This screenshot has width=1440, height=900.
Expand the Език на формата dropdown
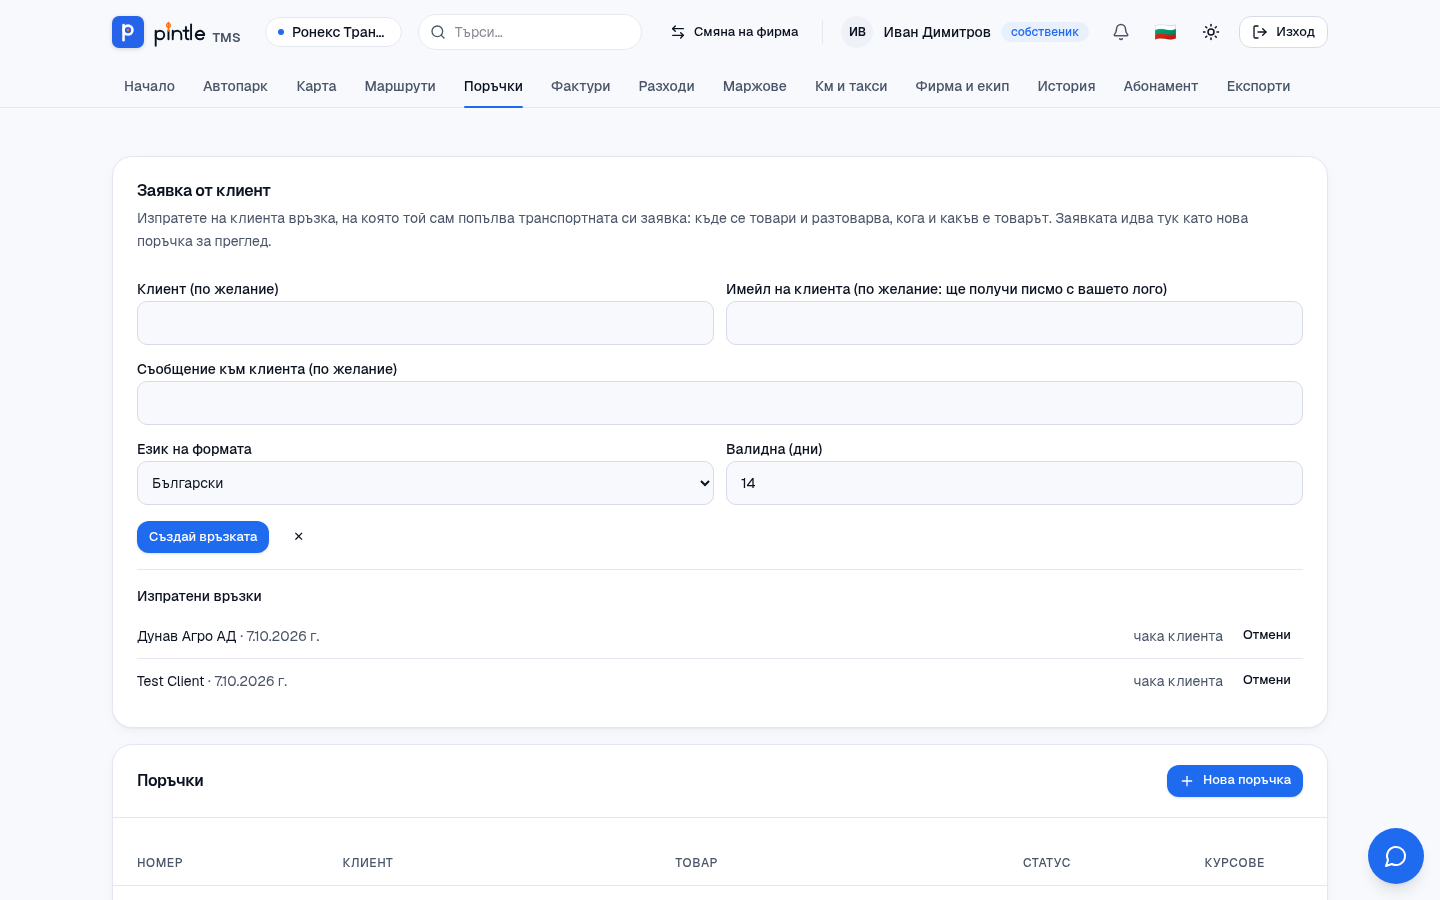click(425, 483)
